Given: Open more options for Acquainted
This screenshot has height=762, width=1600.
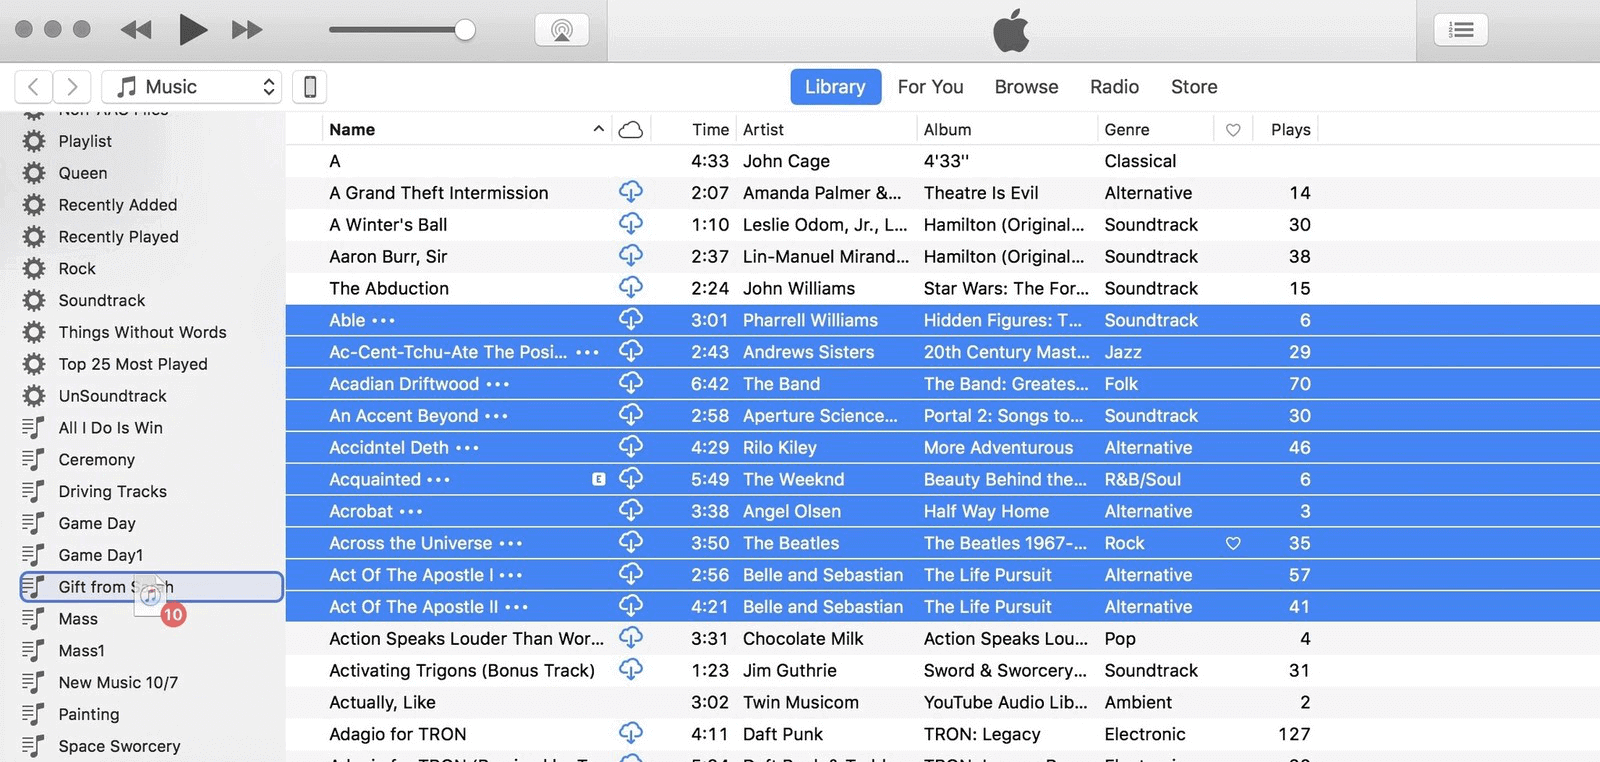Looking at the screenshot, I should click(438, 481).
